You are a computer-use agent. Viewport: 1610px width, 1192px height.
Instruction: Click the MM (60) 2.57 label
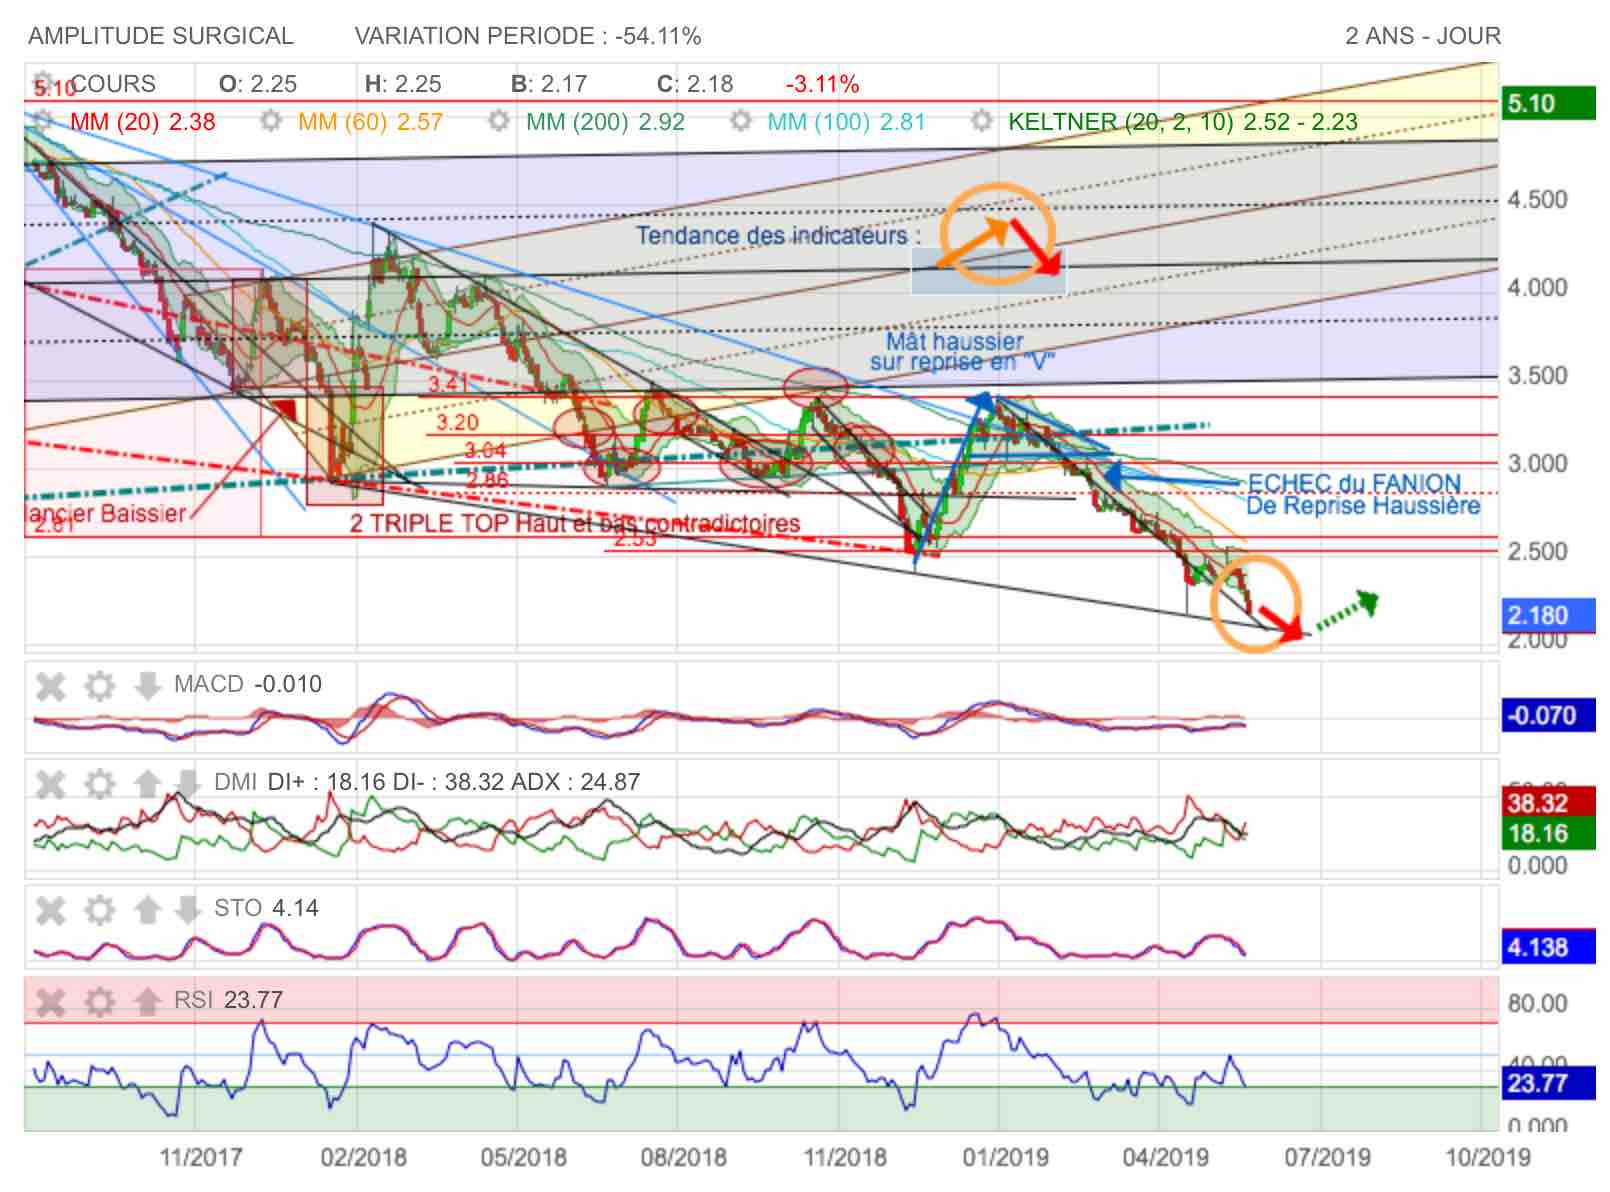point(371,122)
